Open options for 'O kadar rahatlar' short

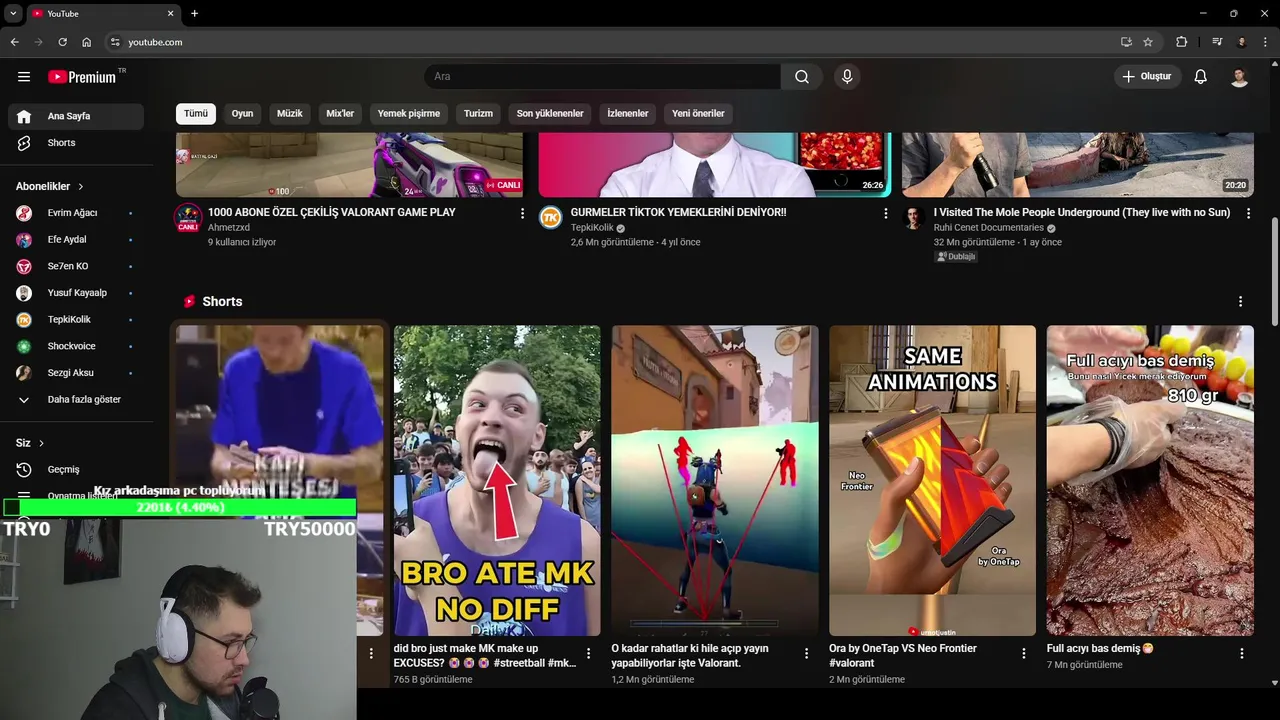(x=806, y=653)
